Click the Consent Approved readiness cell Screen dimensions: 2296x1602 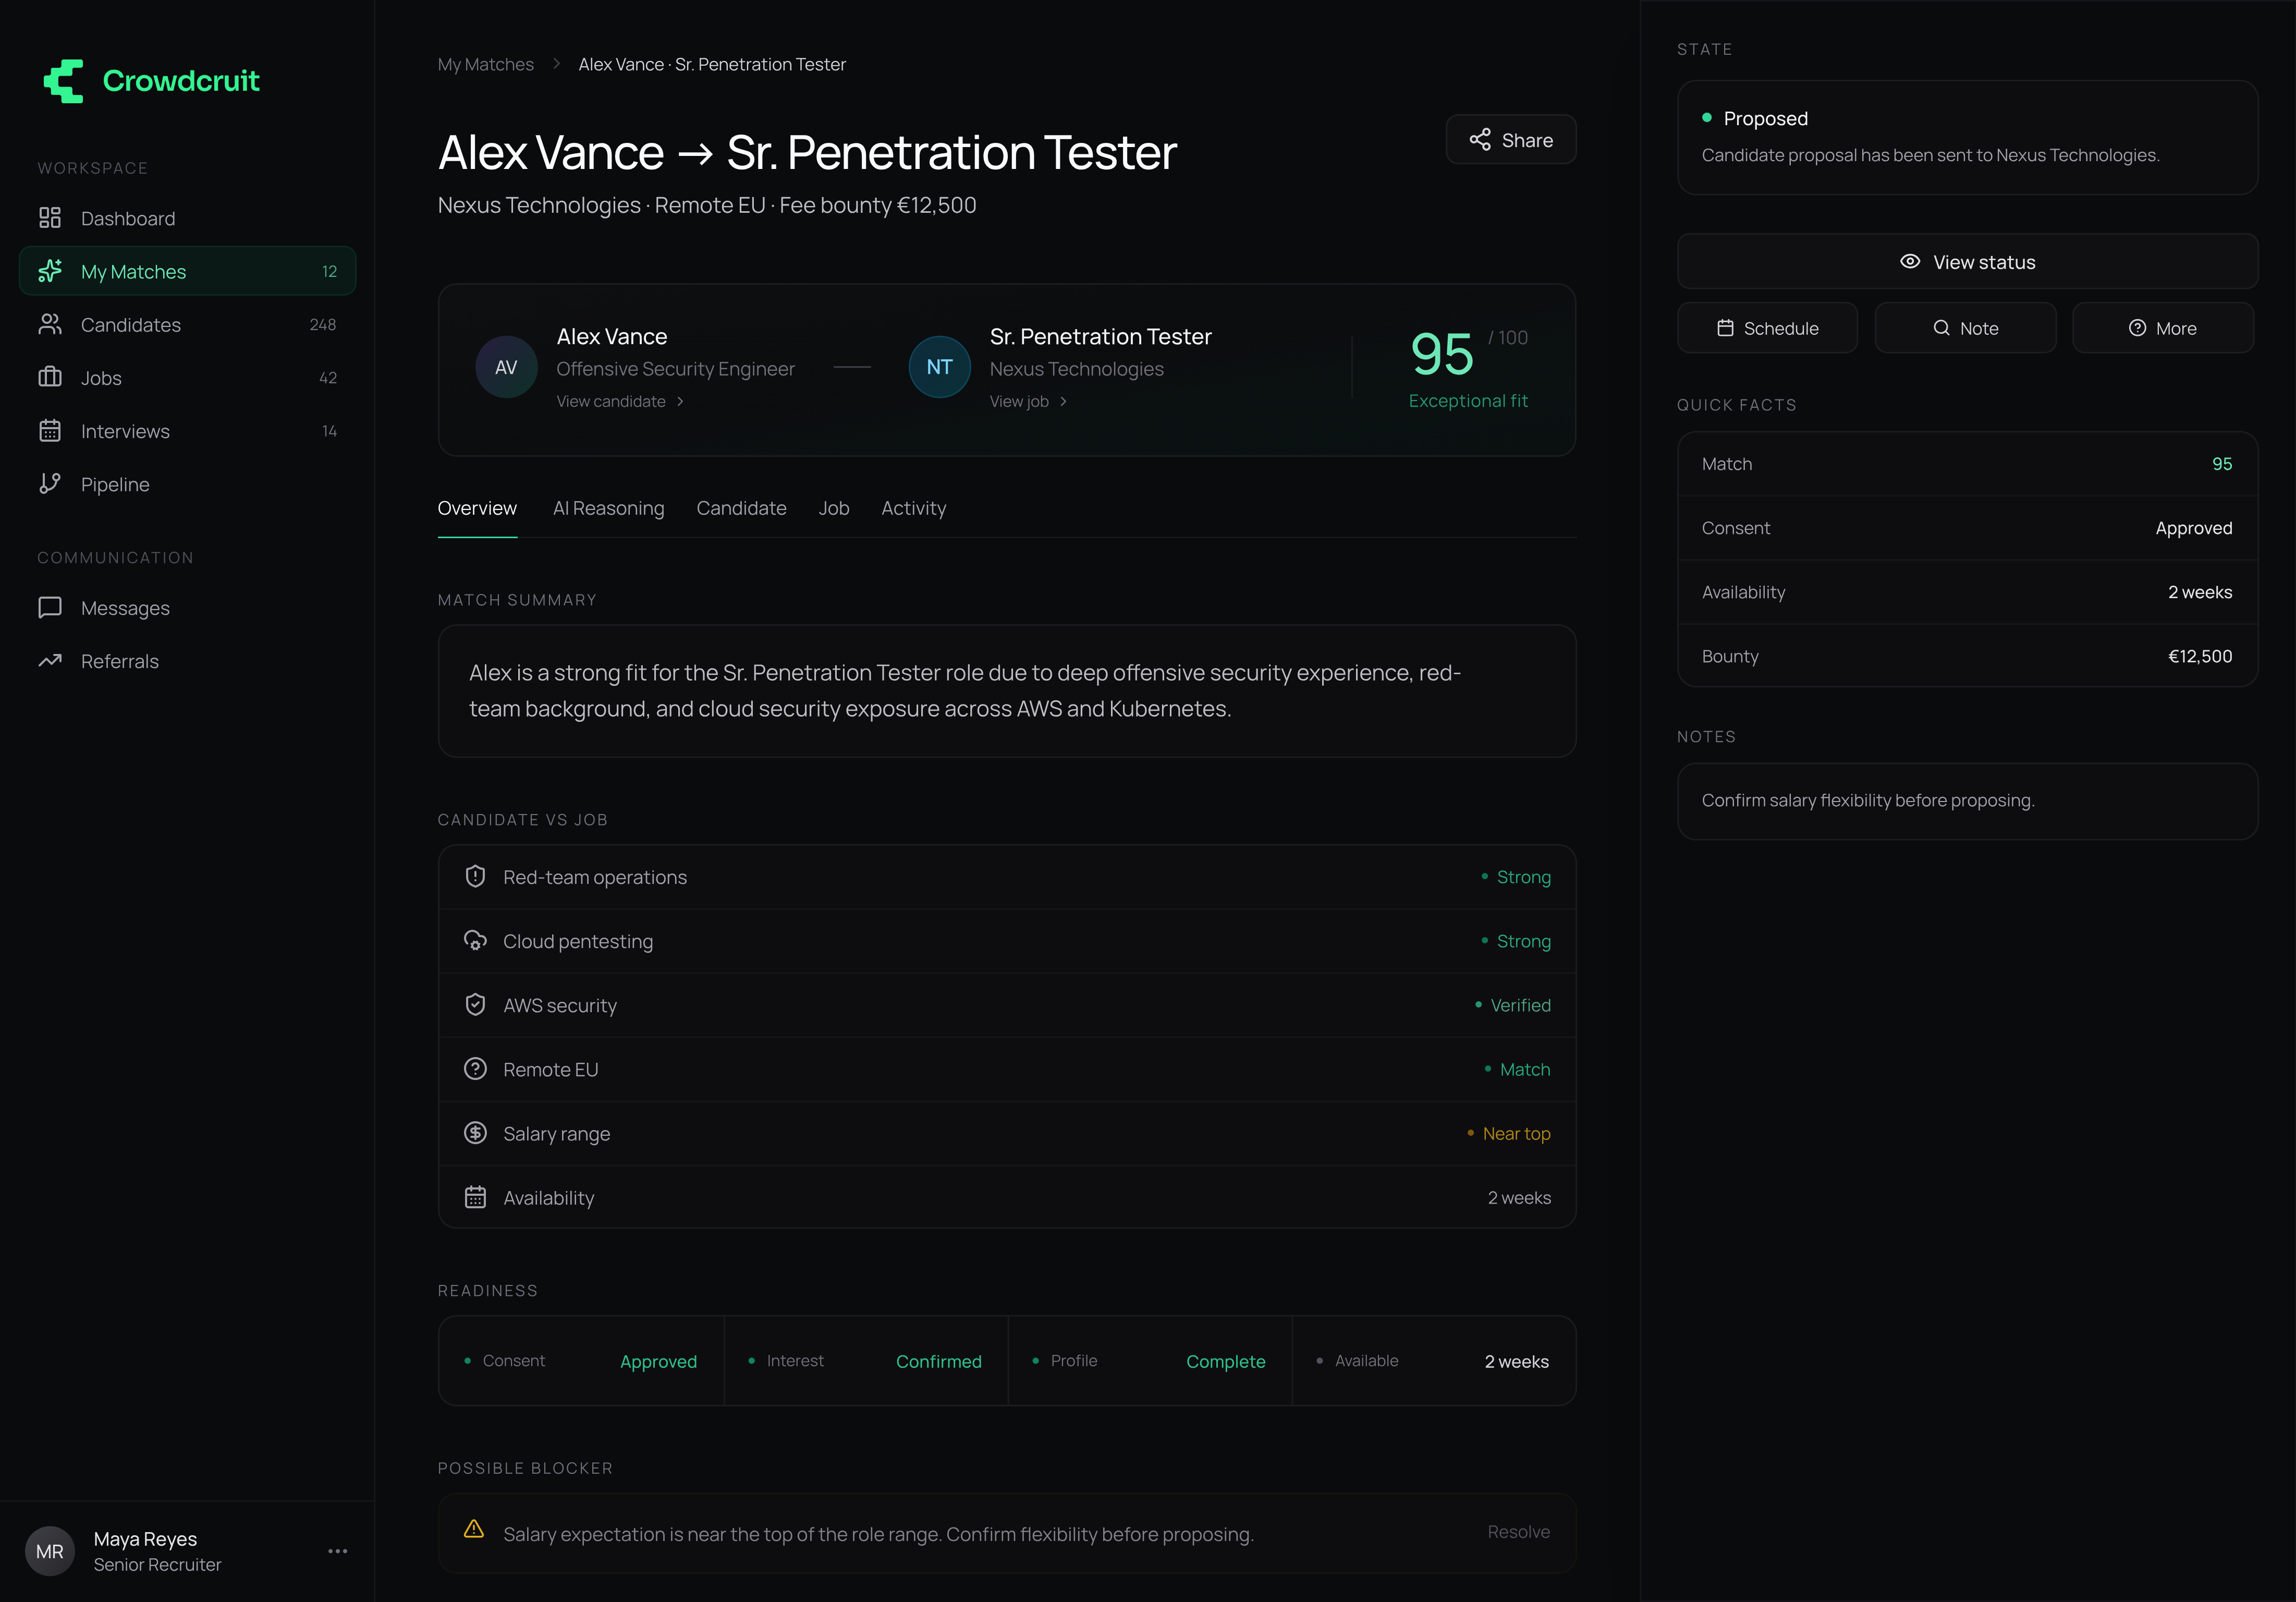581,1360
